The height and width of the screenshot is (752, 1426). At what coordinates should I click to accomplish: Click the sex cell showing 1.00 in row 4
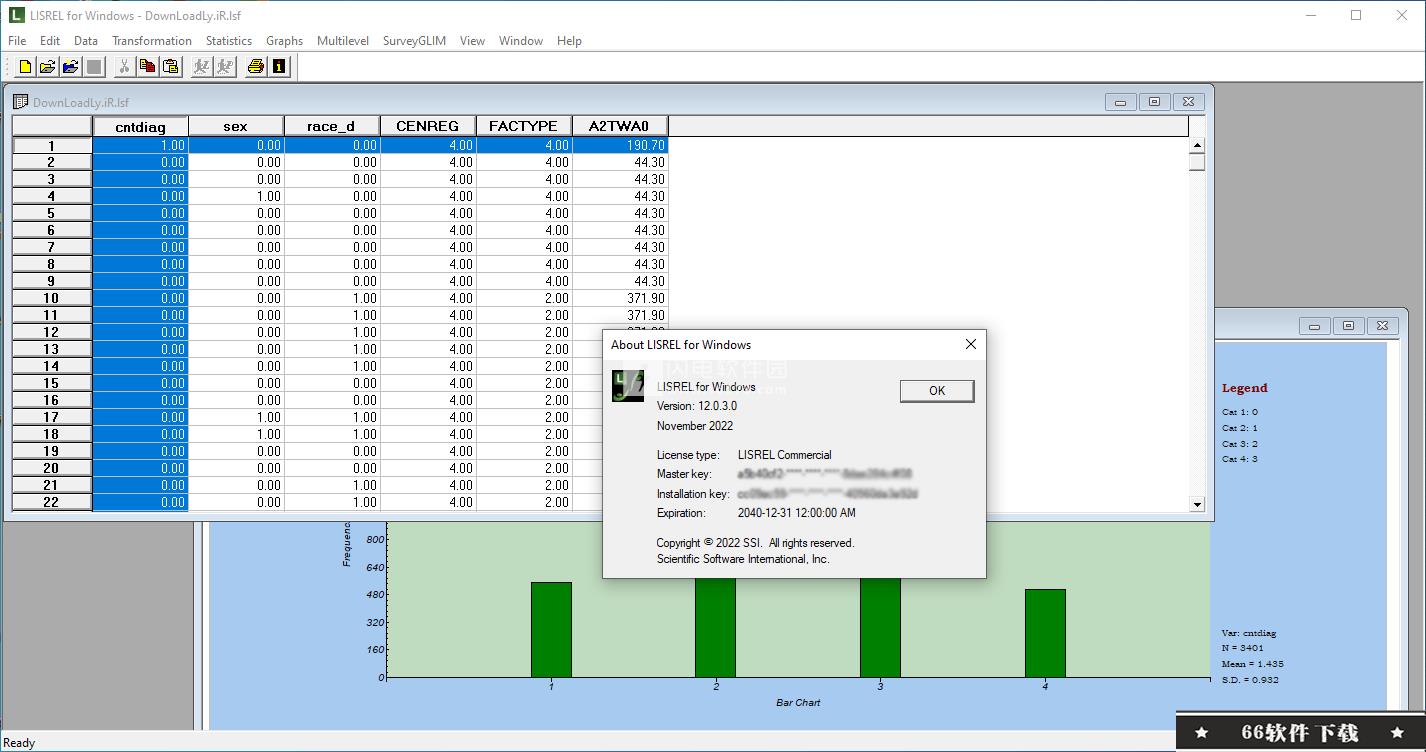[236, 196]
